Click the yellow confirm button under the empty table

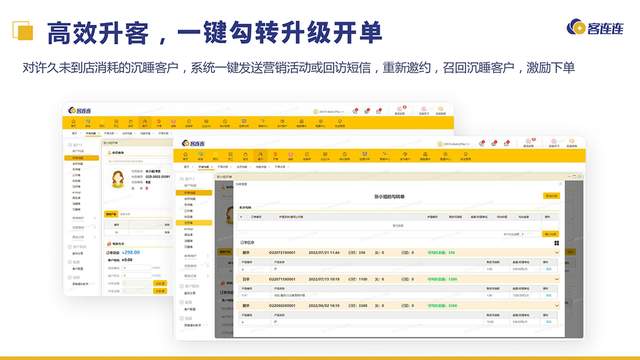coord(550,234)
